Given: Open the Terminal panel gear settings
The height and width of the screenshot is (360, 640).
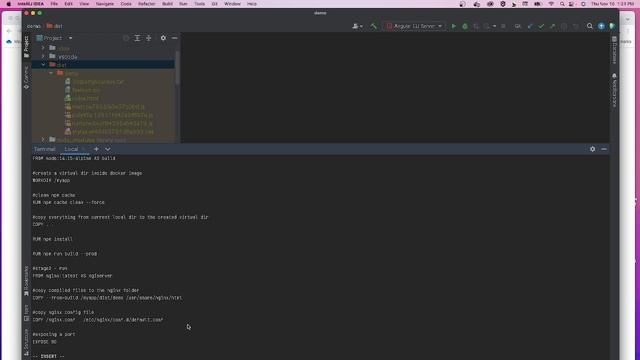Looking at the screenshot, I should [593, 149].
